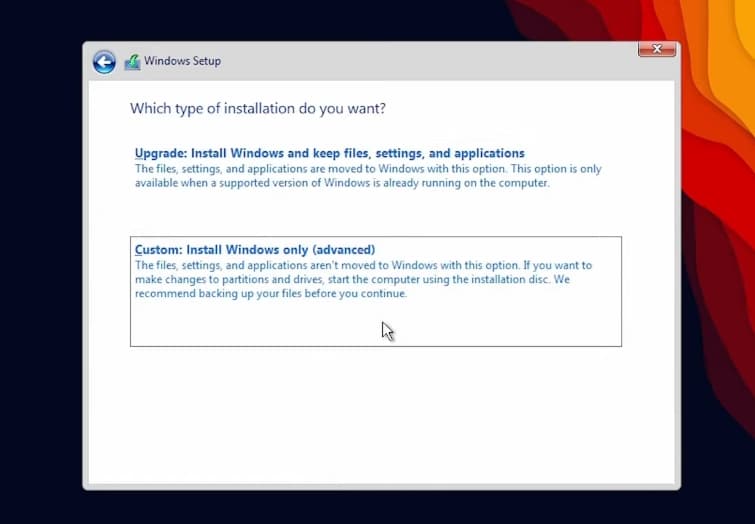Image resolution: width=755 pixels, height=524 pixels.
Task: Select Custom: Install Windows only (advanced)
Action: [x=376, y=291]
